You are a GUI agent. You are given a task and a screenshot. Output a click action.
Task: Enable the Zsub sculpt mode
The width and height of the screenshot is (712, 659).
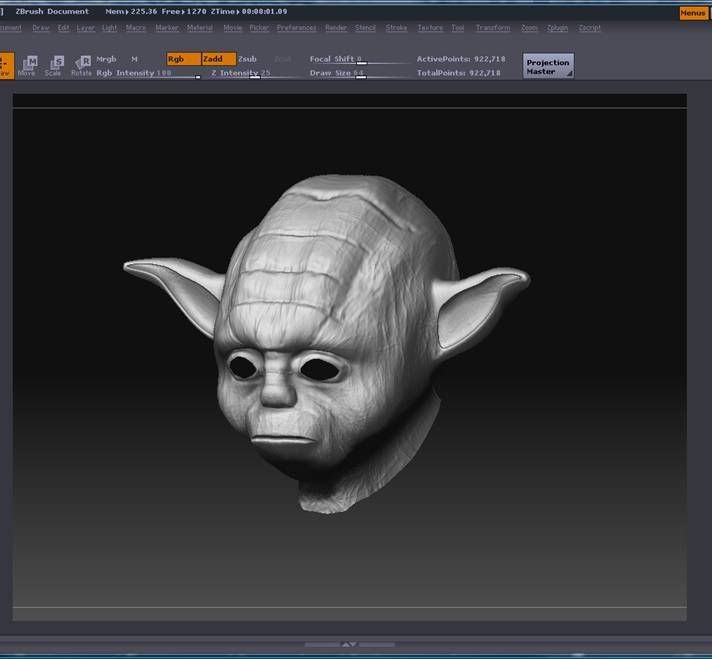click(x=247, y=59)
